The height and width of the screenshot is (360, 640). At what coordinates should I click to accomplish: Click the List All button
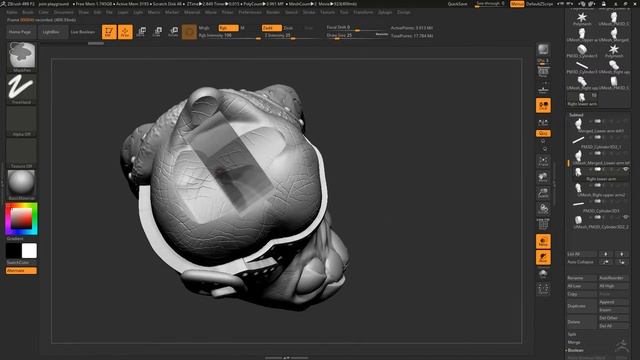(x=582, y=254)
